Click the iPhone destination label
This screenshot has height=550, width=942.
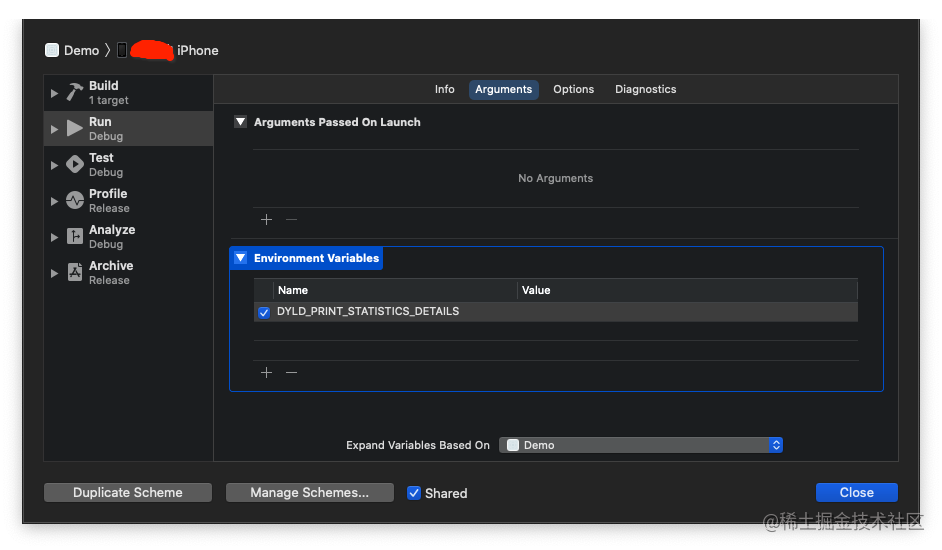198,50
